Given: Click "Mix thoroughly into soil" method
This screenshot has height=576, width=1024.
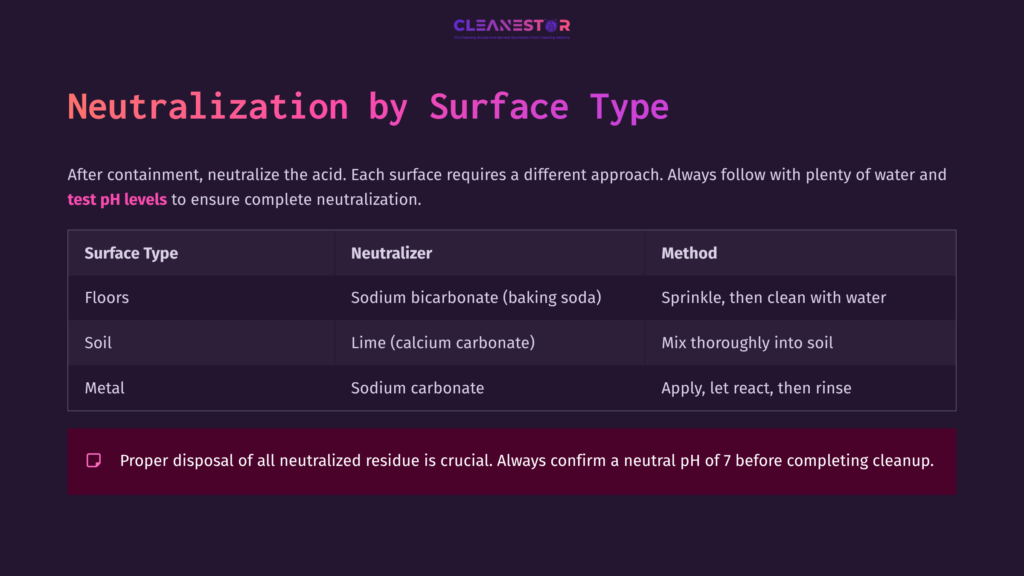Looking at the screenshot, I should click(747, 343).
